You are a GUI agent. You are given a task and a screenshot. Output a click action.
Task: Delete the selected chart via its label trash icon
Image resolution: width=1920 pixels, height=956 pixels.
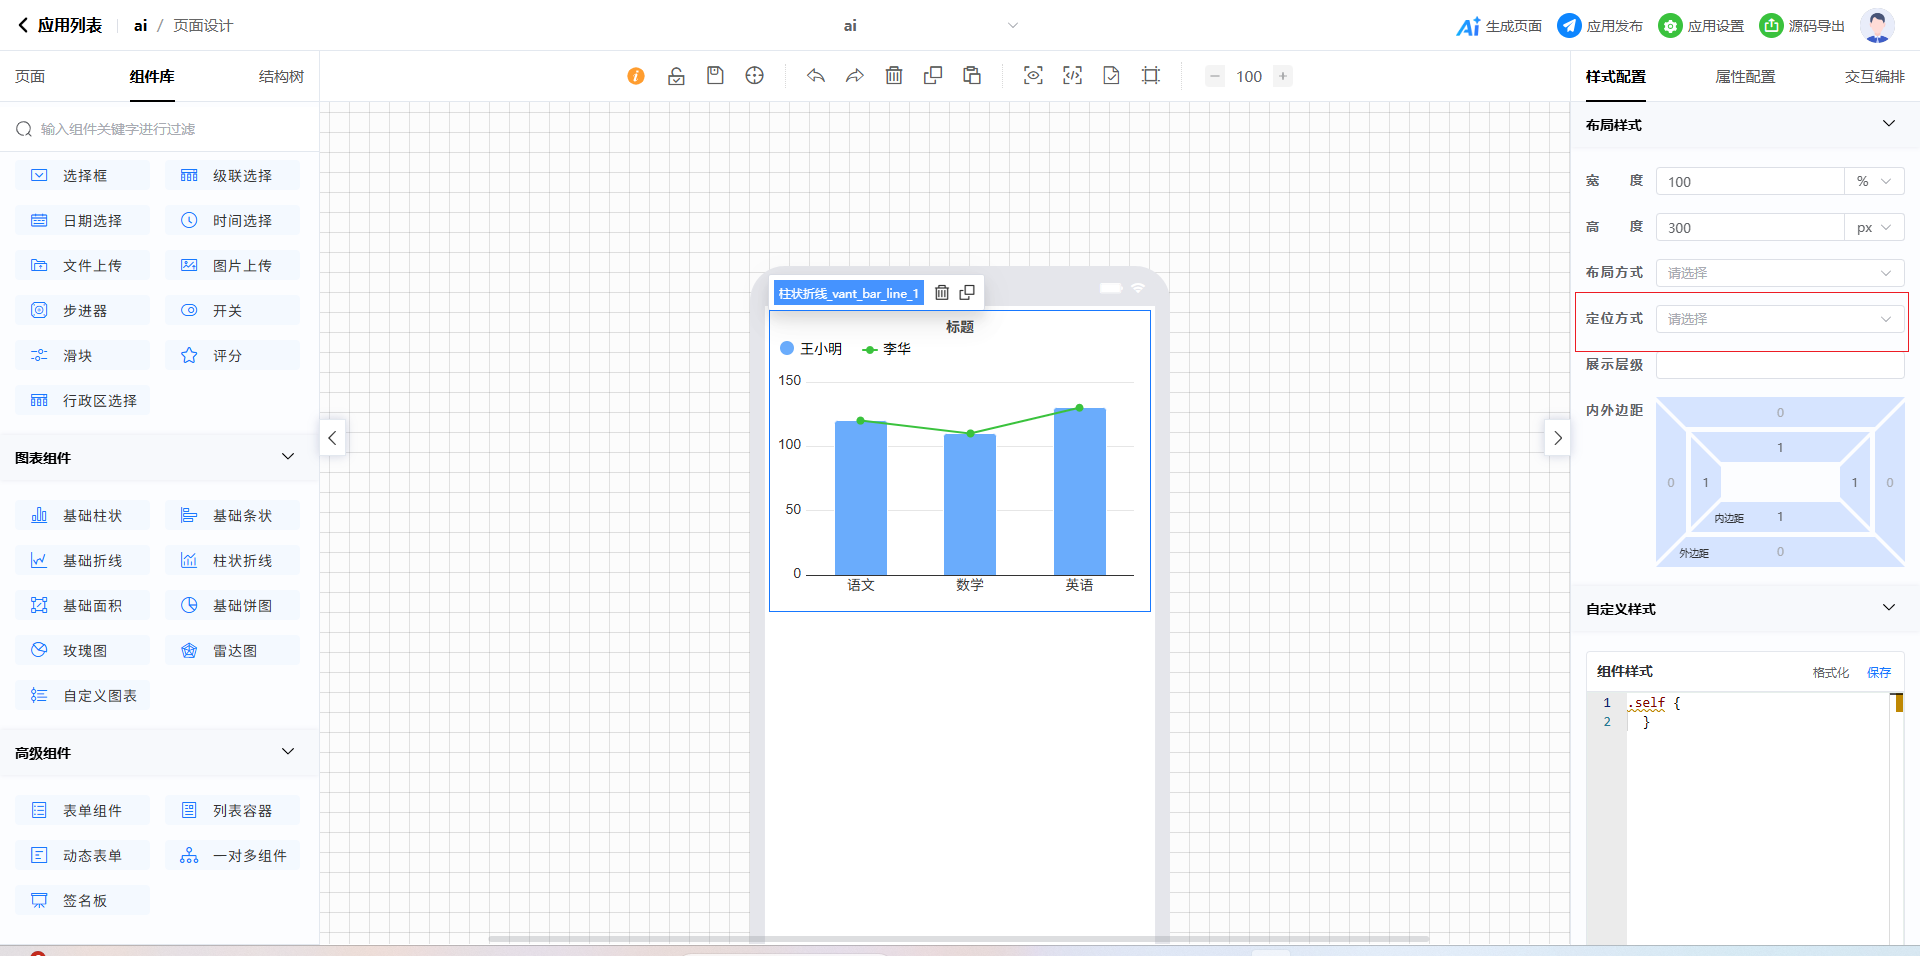coord(942,293)
